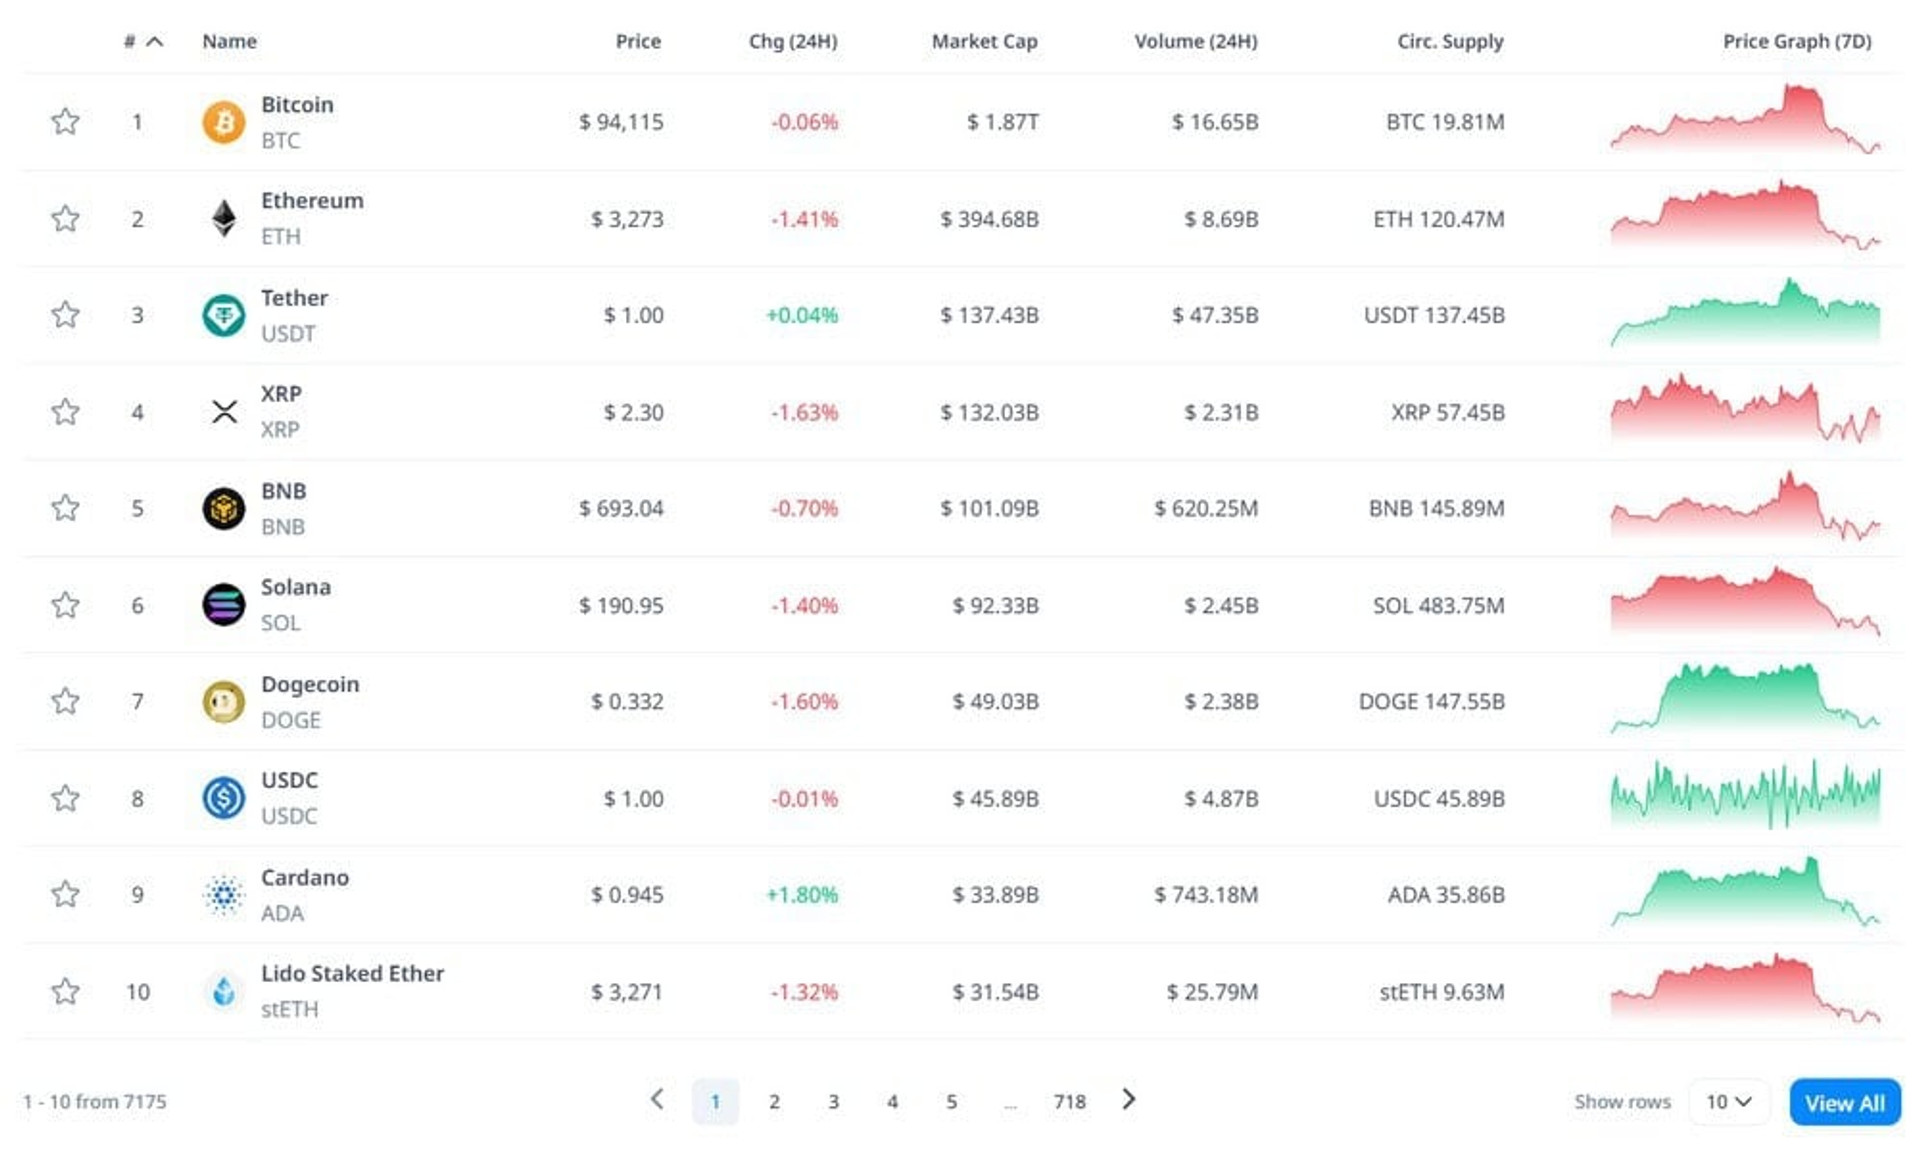Click the Price Graph (7D) header
The height and width of the screenshot is (1165, 1920).
1797,41
